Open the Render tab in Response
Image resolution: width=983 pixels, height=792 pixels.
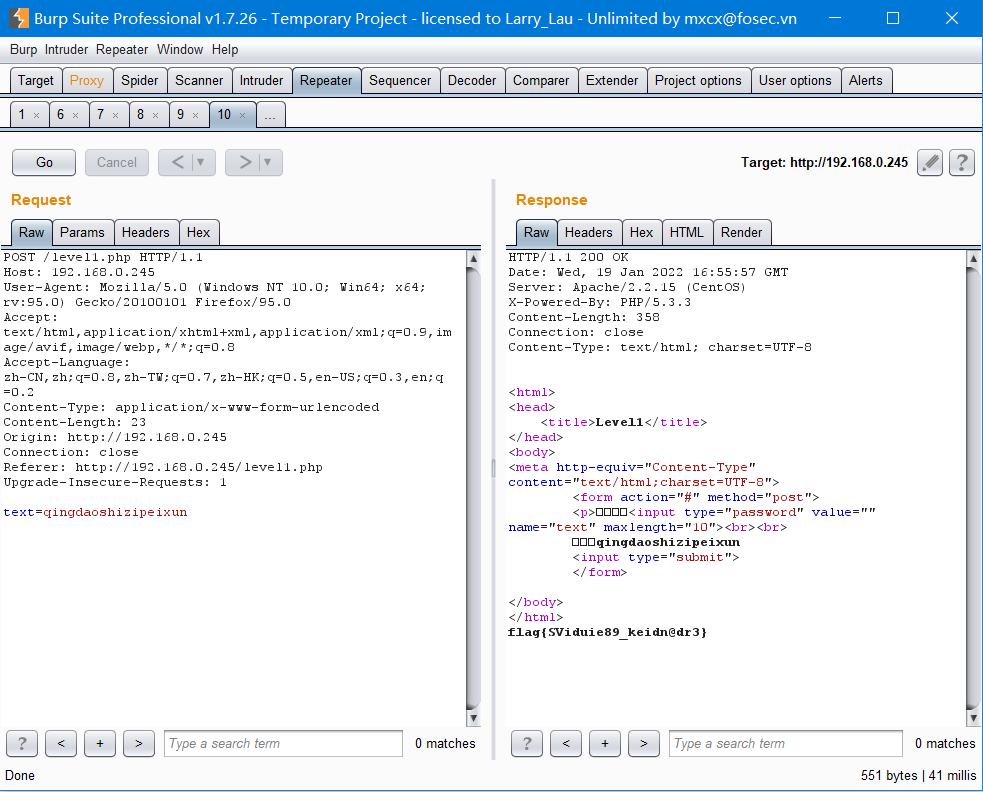coord(741,232)
